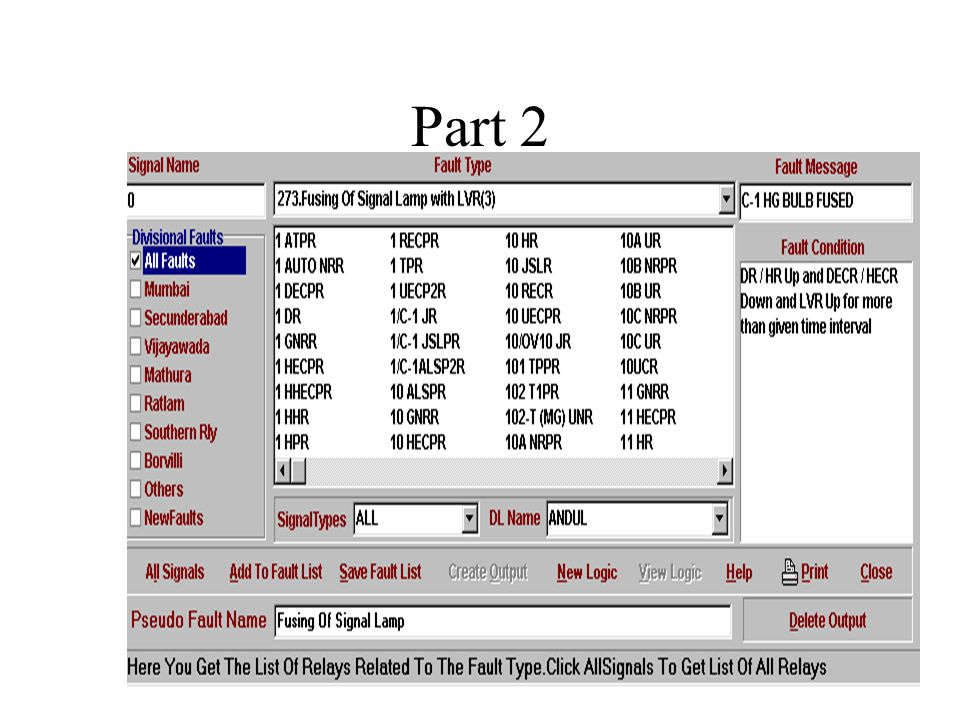The width and height of the screenshot is (960, 720).
Task: Select relay 1/C-1ALSP2R
Action: (x=427, y=367)
